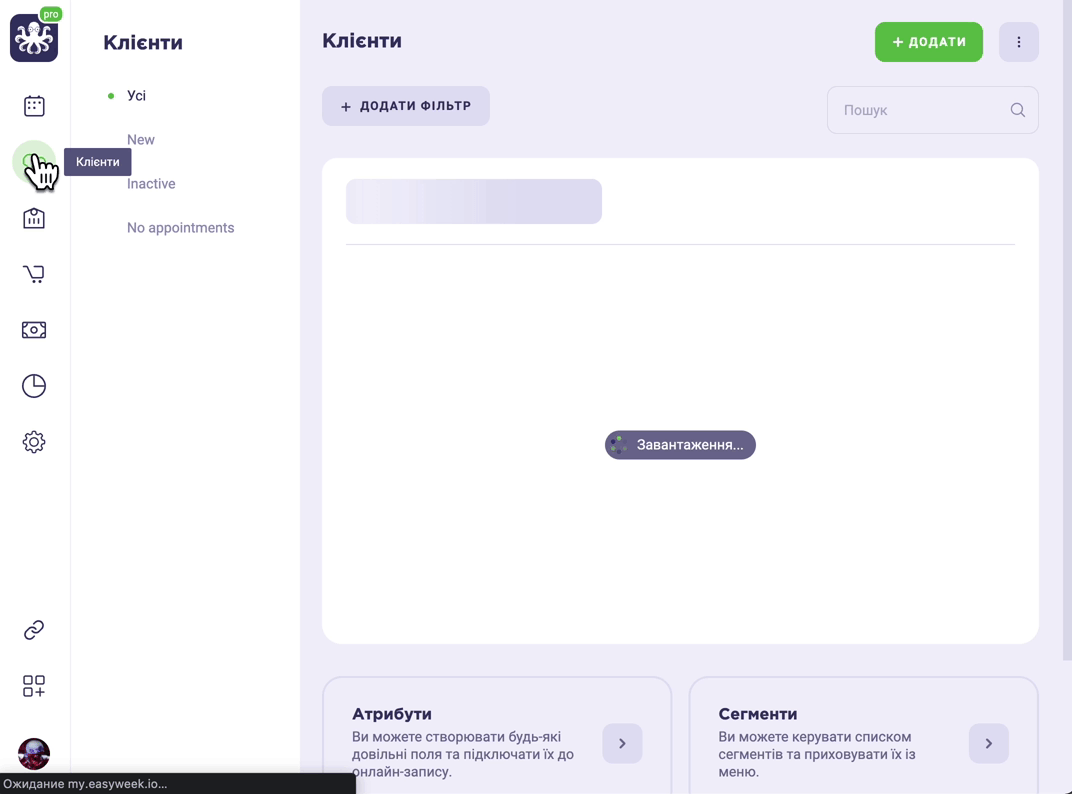Expand the Атрибути card arrow

click(622, 743)
